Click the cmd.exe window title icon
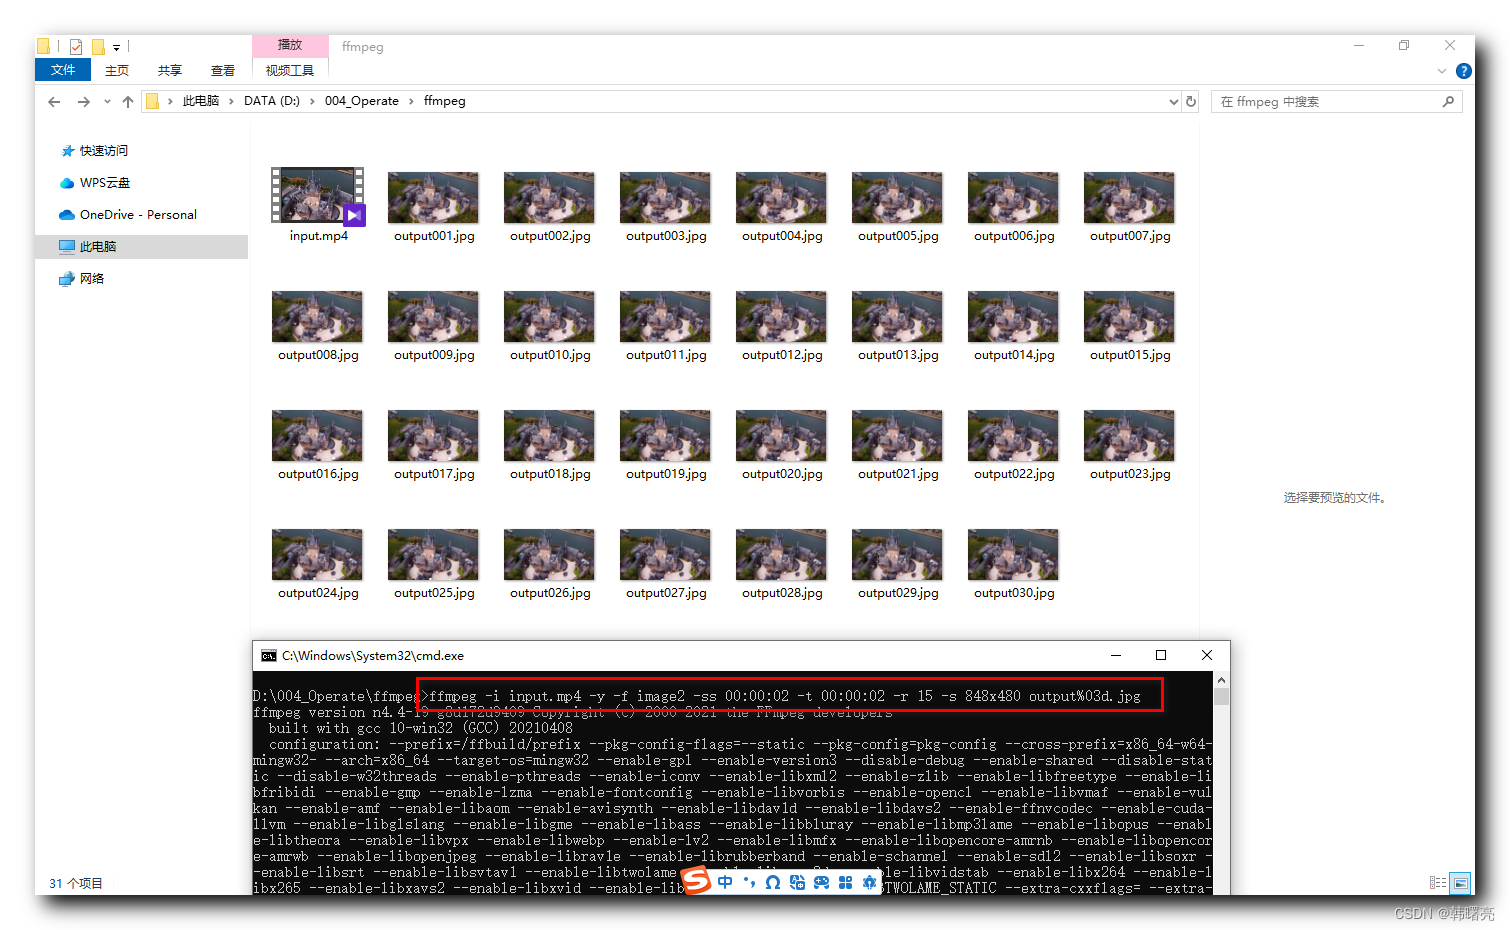Image resolution: width=1510 pixels, height=930 pixels. 268,656
